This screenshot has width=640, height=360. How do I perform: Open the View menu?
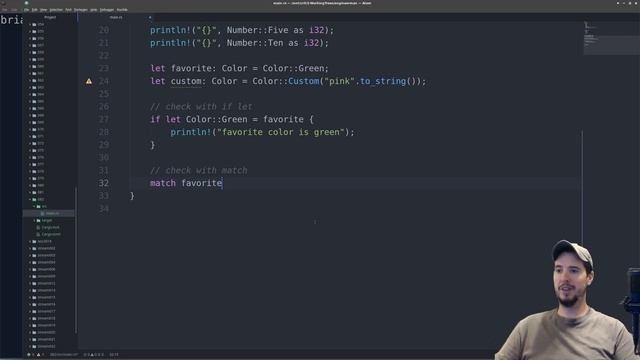coord(43,9)
